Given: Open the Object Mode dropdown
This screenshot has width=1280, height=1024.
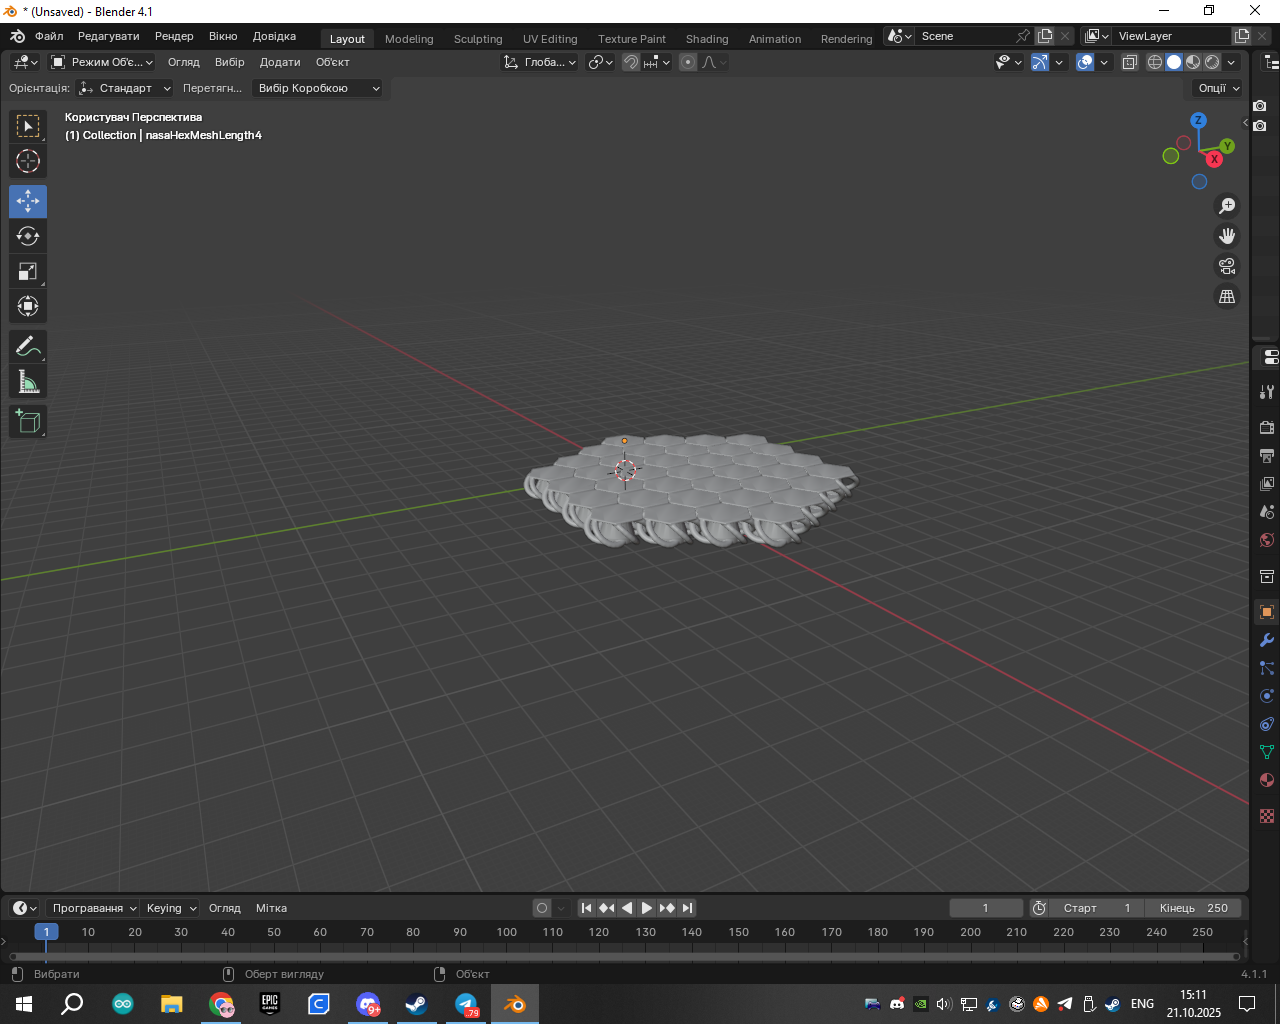Looking at the screenshot, I should click(x=102, y=62).
